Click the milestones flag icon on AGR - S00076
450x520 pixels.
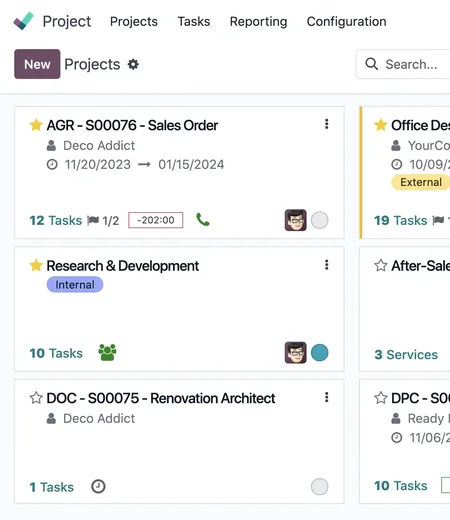(x=93, y=220)
